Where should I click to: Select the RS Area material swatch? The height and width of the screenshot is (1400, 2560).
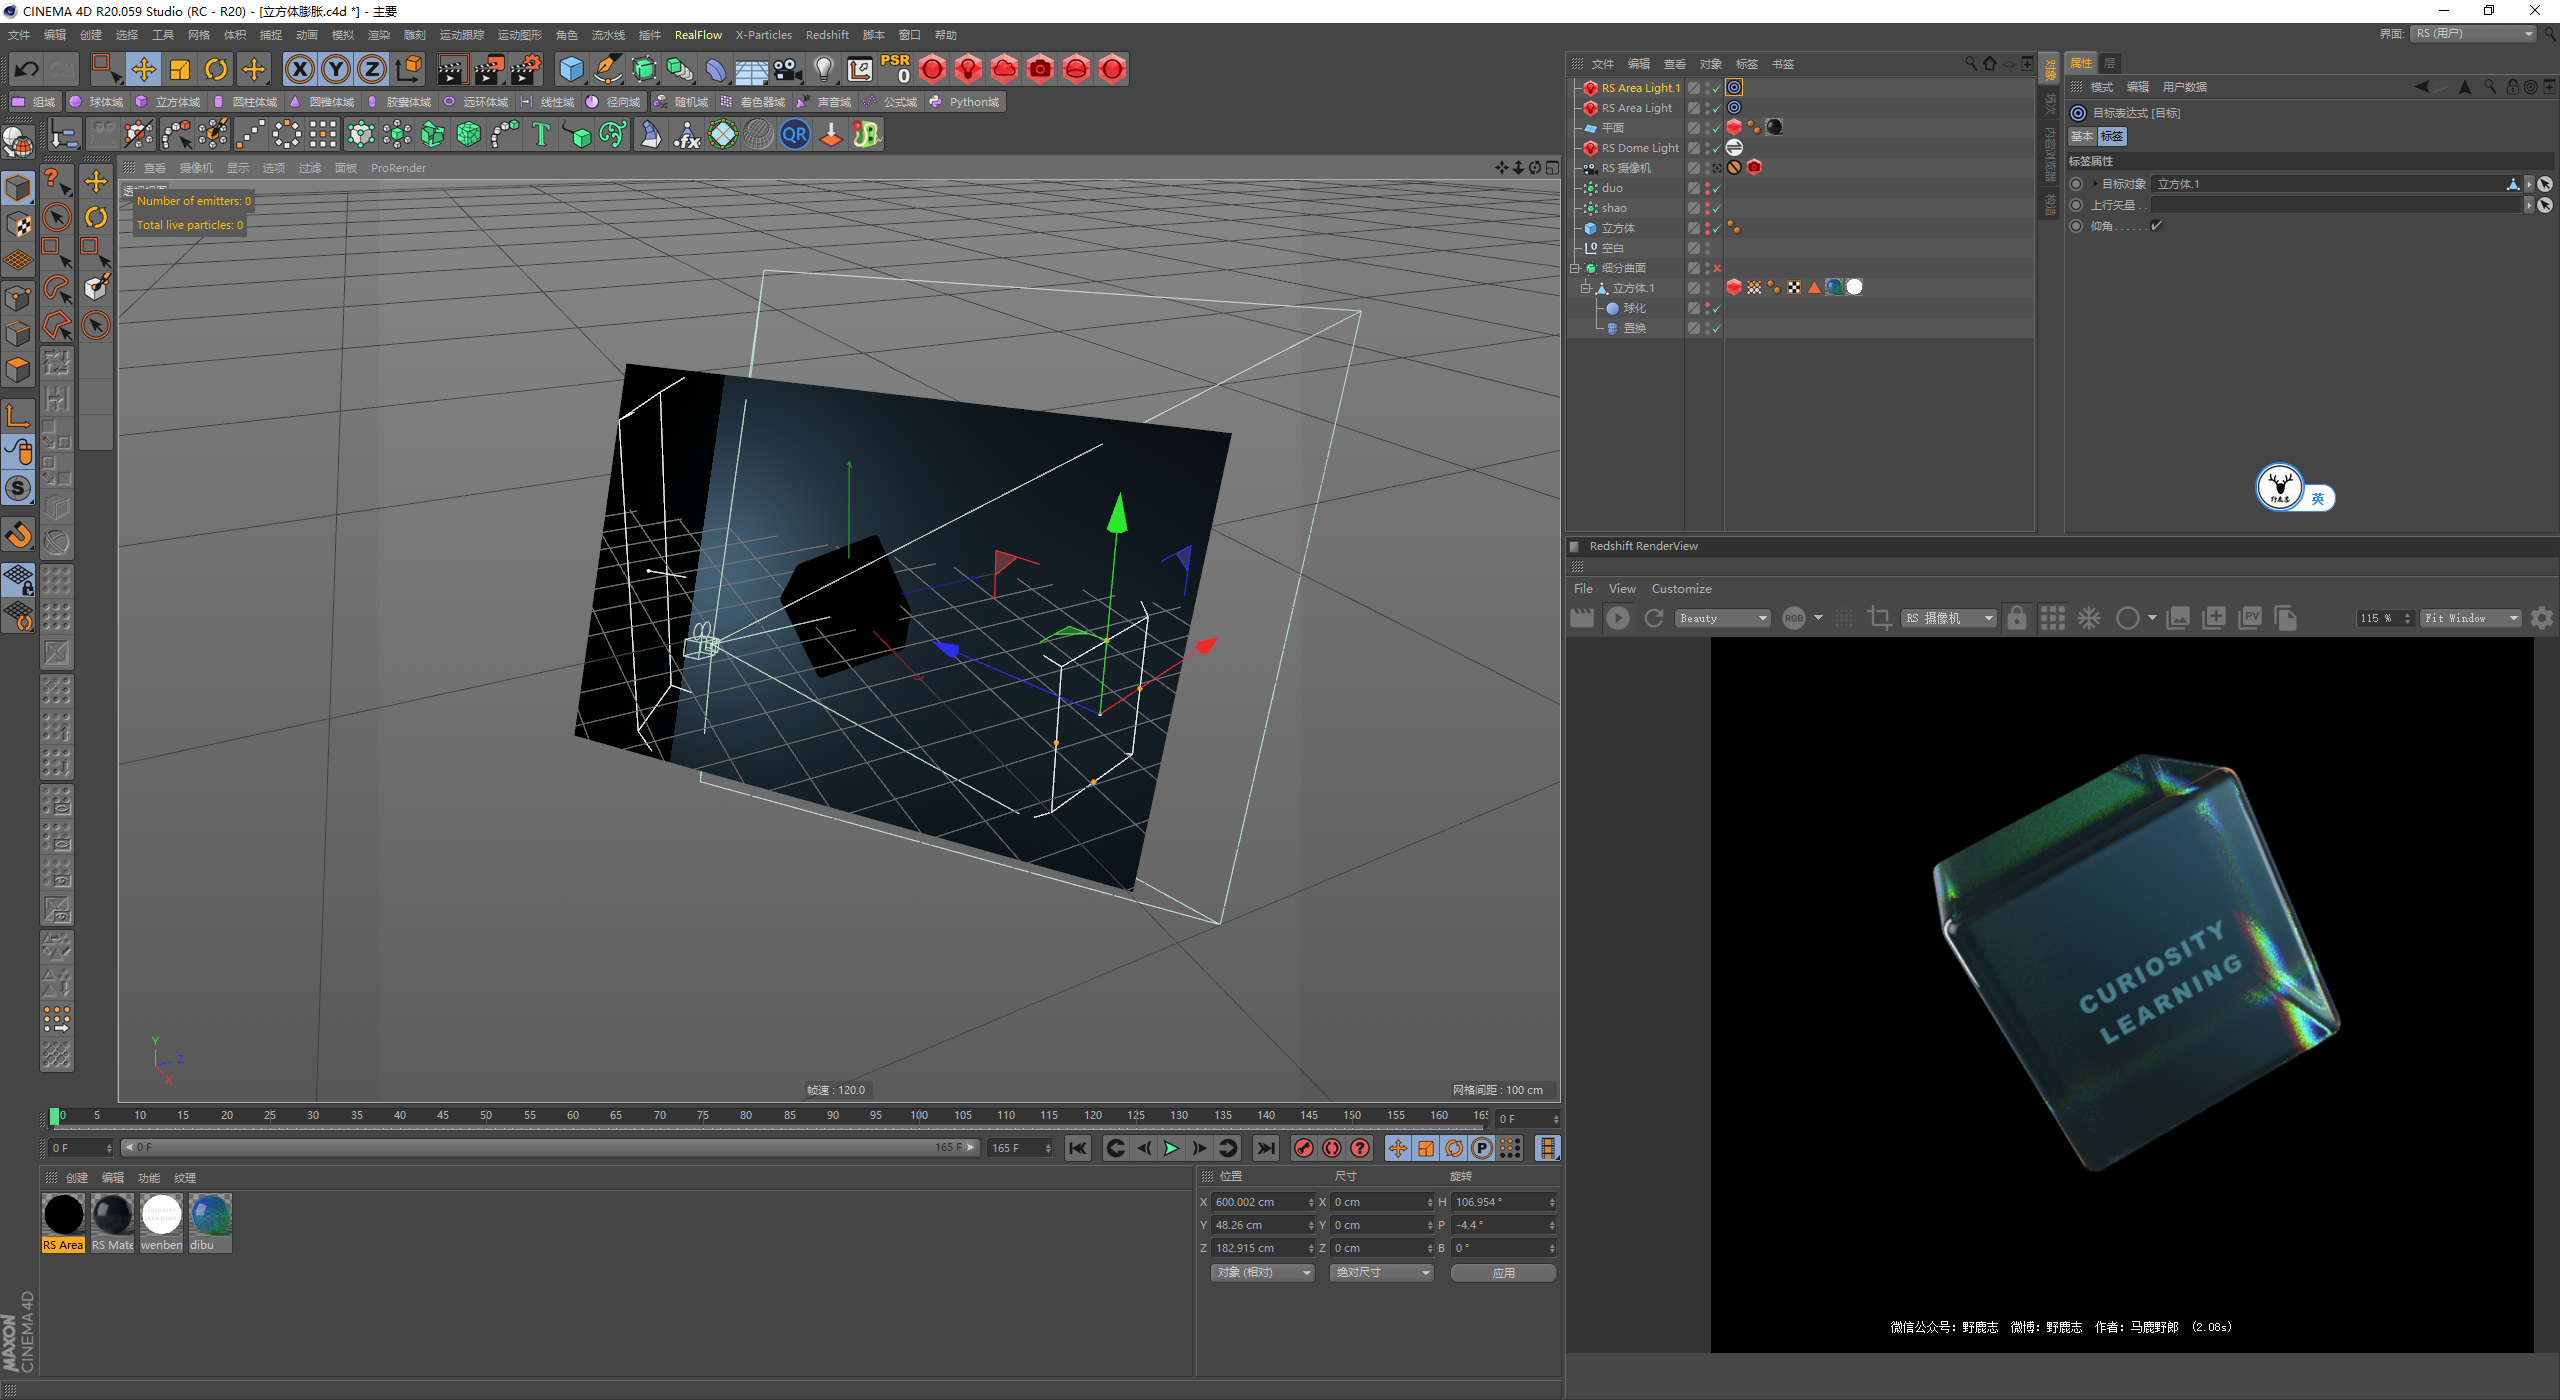(x=63, y=1222)
